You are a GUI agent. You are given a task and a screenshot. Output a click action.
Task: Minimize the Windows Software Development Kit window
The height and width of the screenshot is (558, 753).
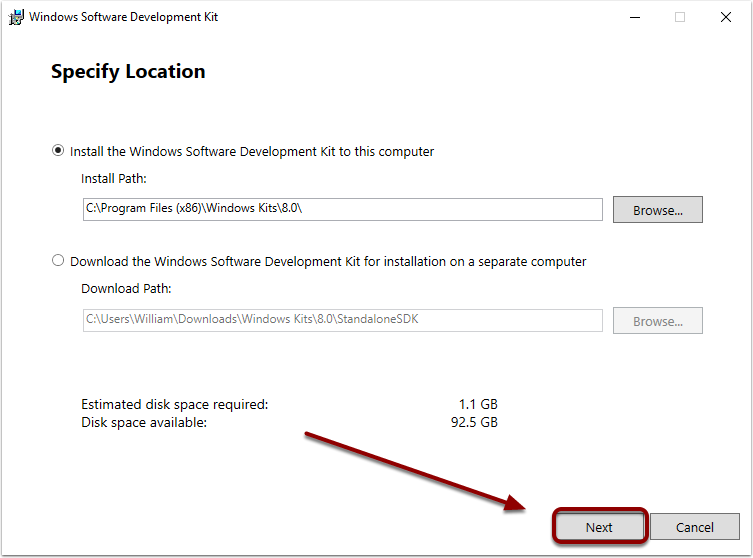tap(635, 17)
